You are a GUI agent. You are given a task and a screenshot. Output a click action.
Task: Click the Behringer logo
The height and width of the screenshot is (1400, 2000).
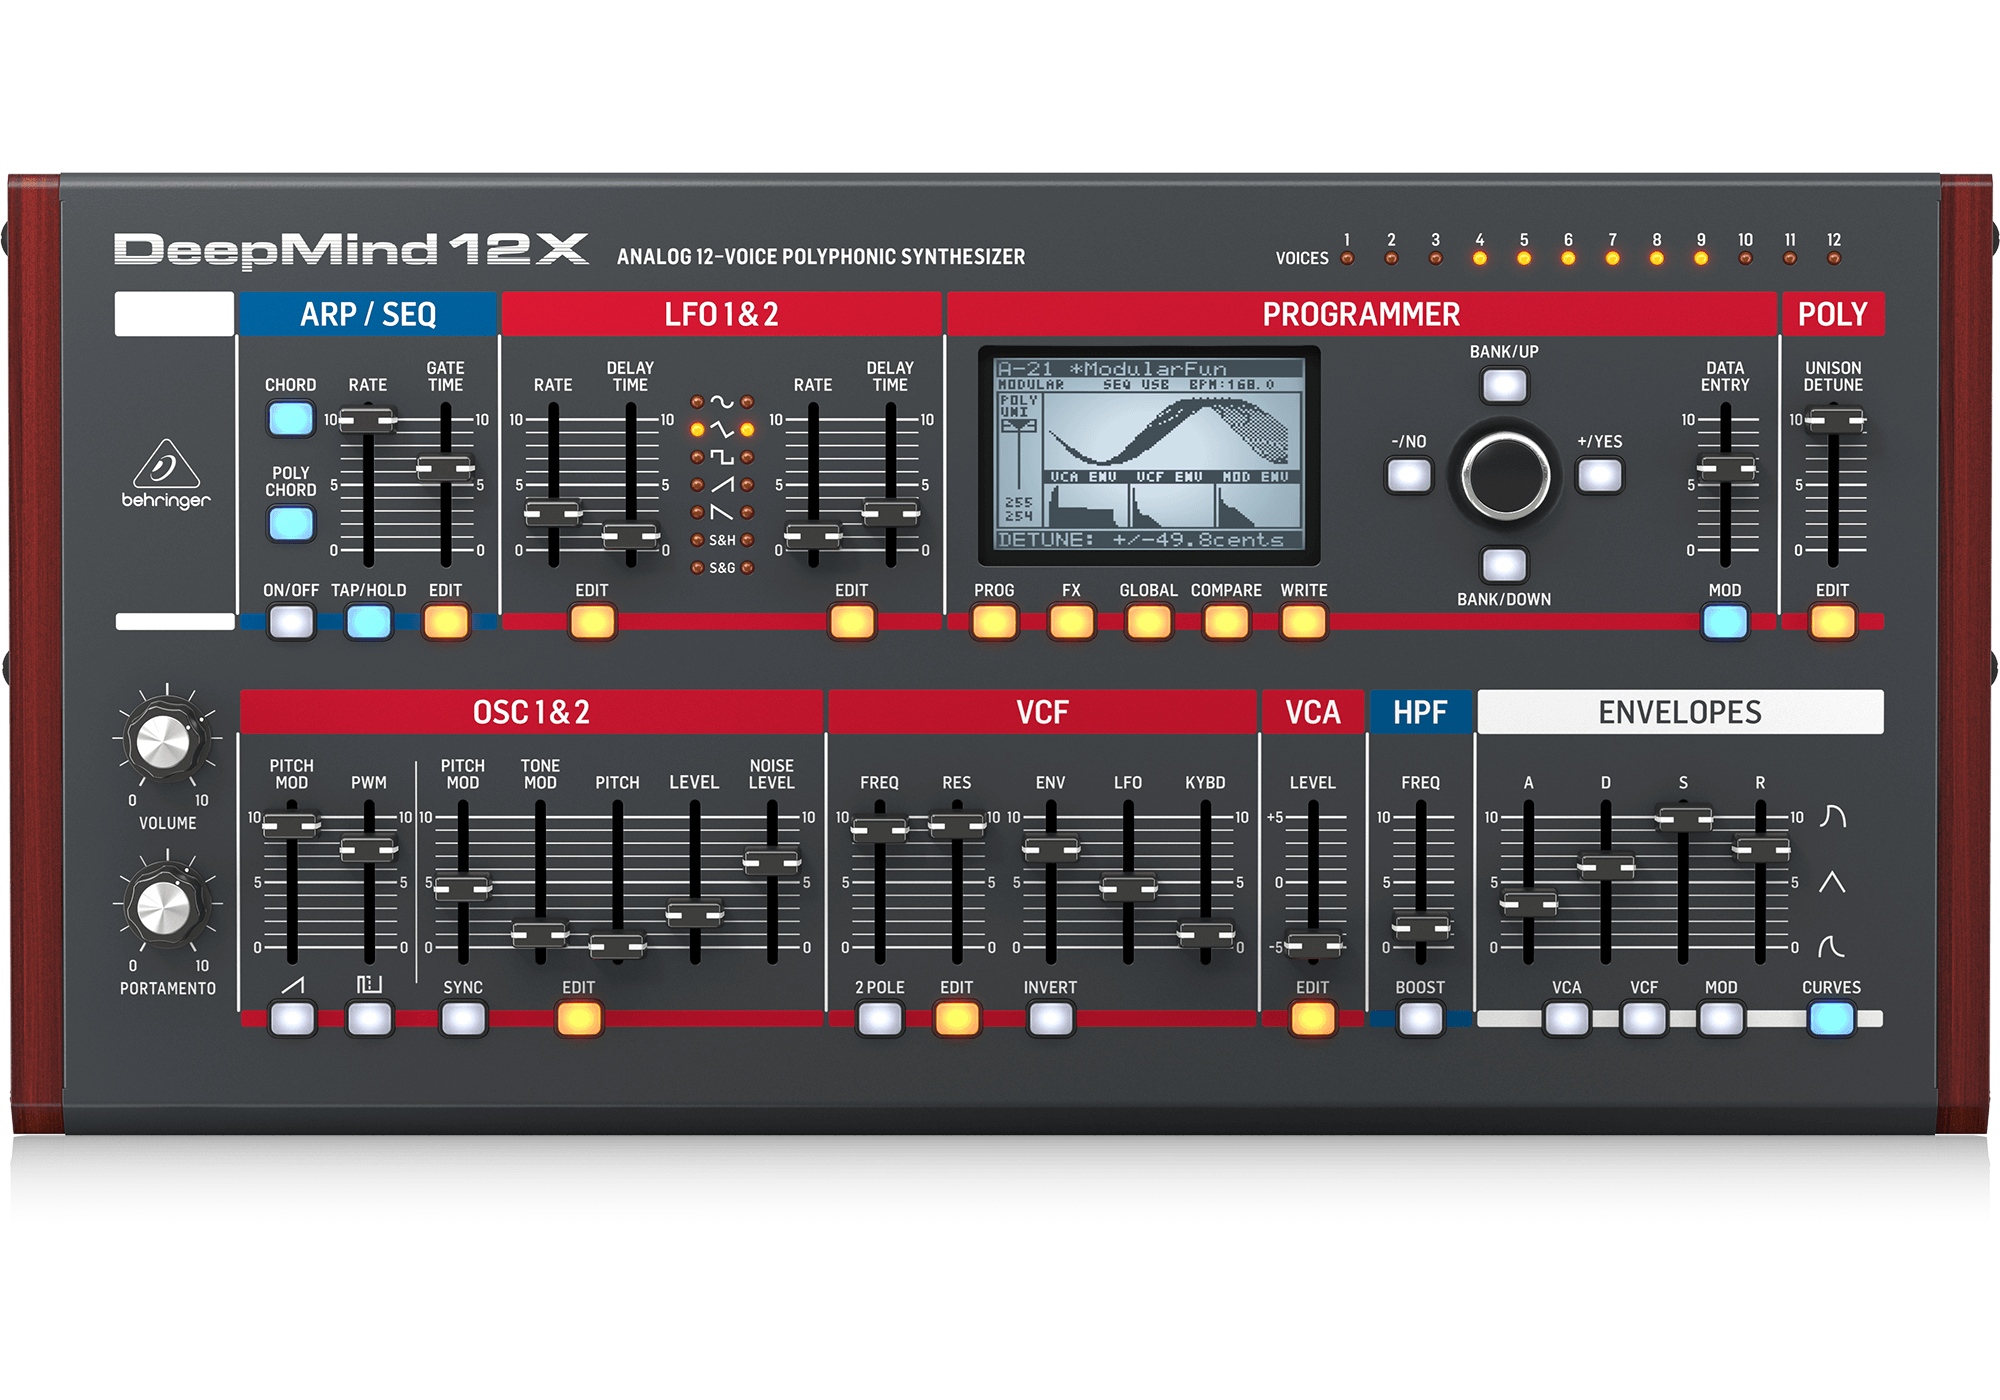(x=166, y=475)
